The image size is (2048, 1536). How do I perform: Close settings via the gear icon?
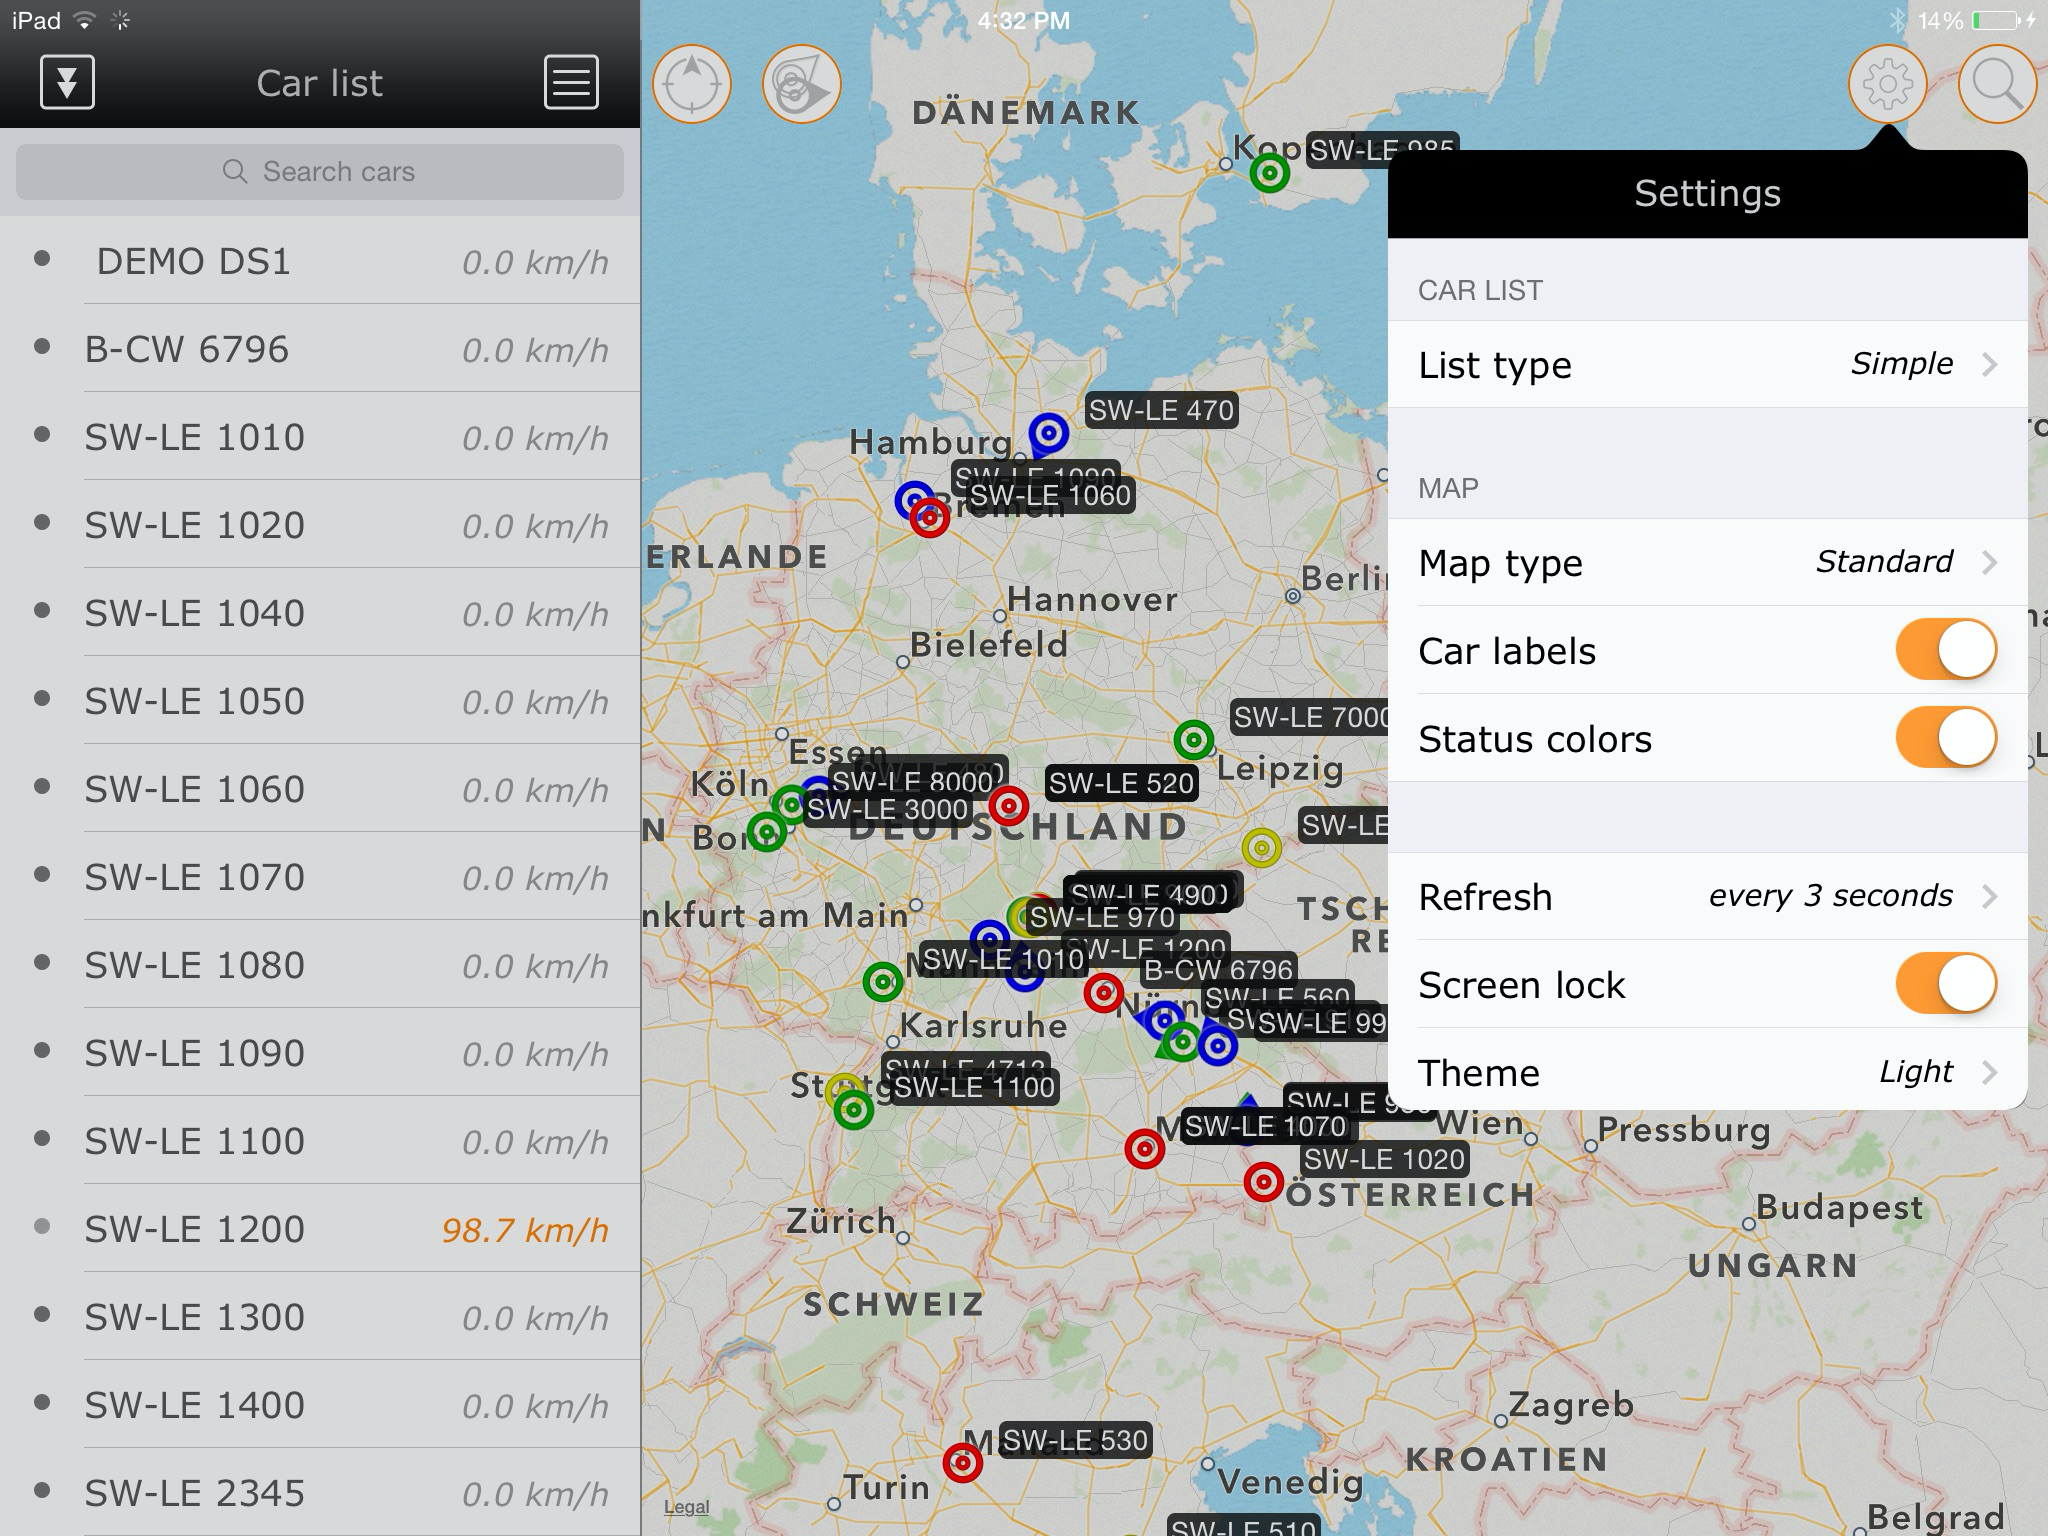1887,84
